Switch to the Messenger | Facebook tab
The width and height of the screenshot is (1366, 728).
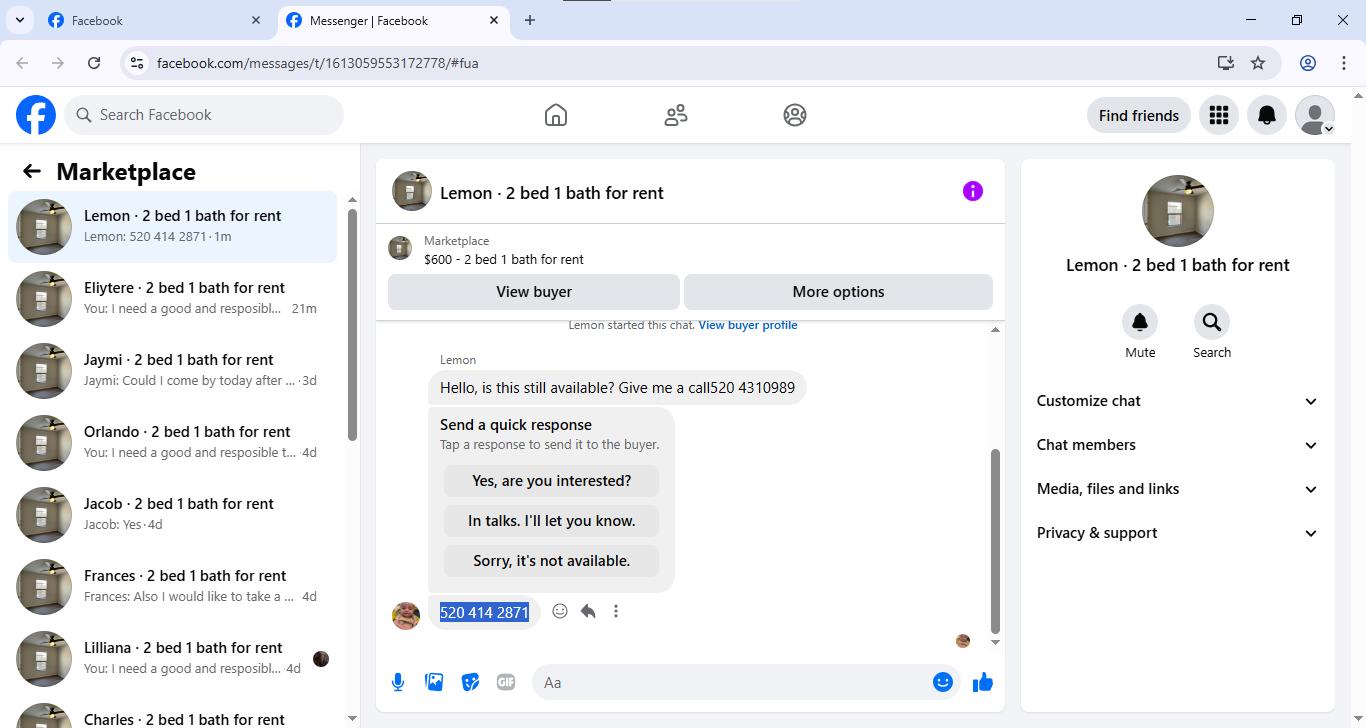391,20
